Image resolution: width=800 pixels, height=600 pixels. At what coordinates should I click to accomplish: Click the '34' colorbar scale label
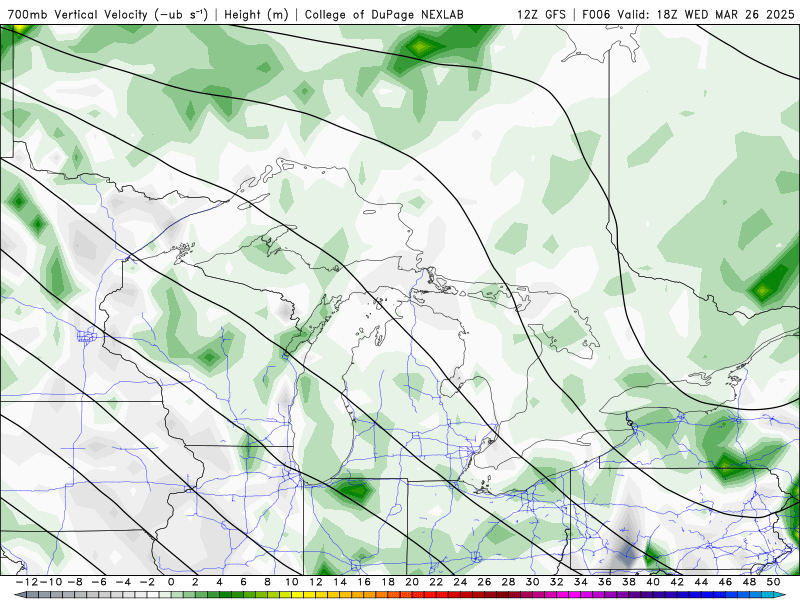[x=581, y=582]
